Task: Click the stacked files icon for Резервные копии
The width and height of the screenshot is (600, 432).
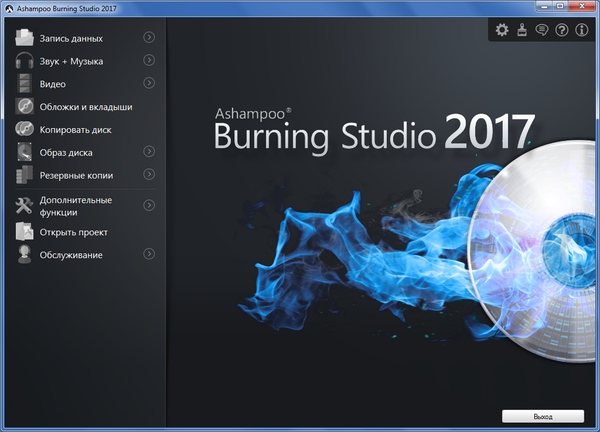Action: coord(24,175)
